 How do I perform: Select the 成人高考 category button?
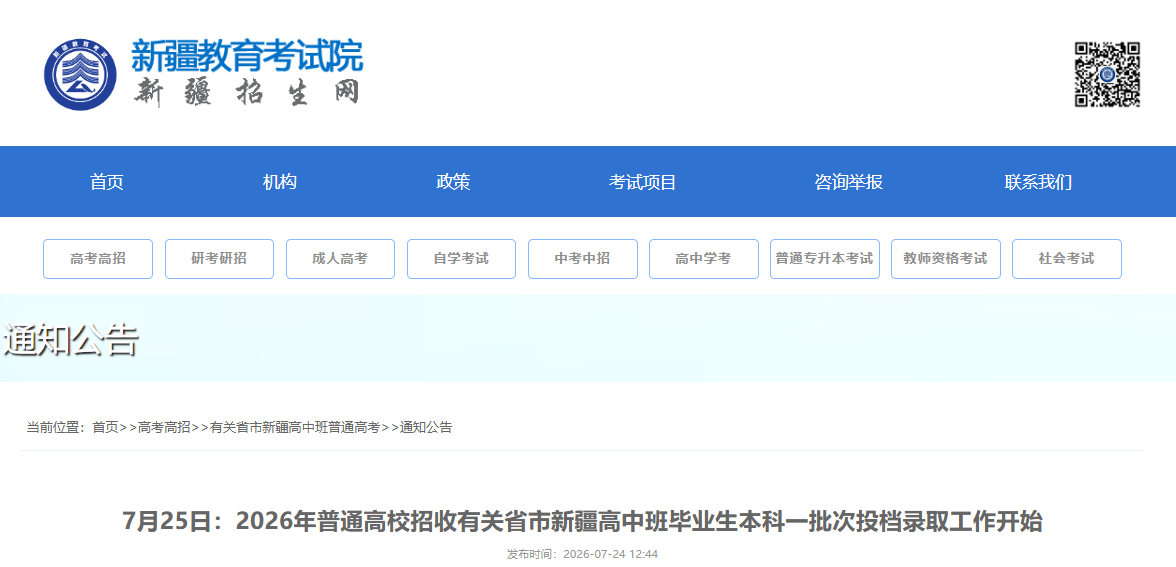340,259
